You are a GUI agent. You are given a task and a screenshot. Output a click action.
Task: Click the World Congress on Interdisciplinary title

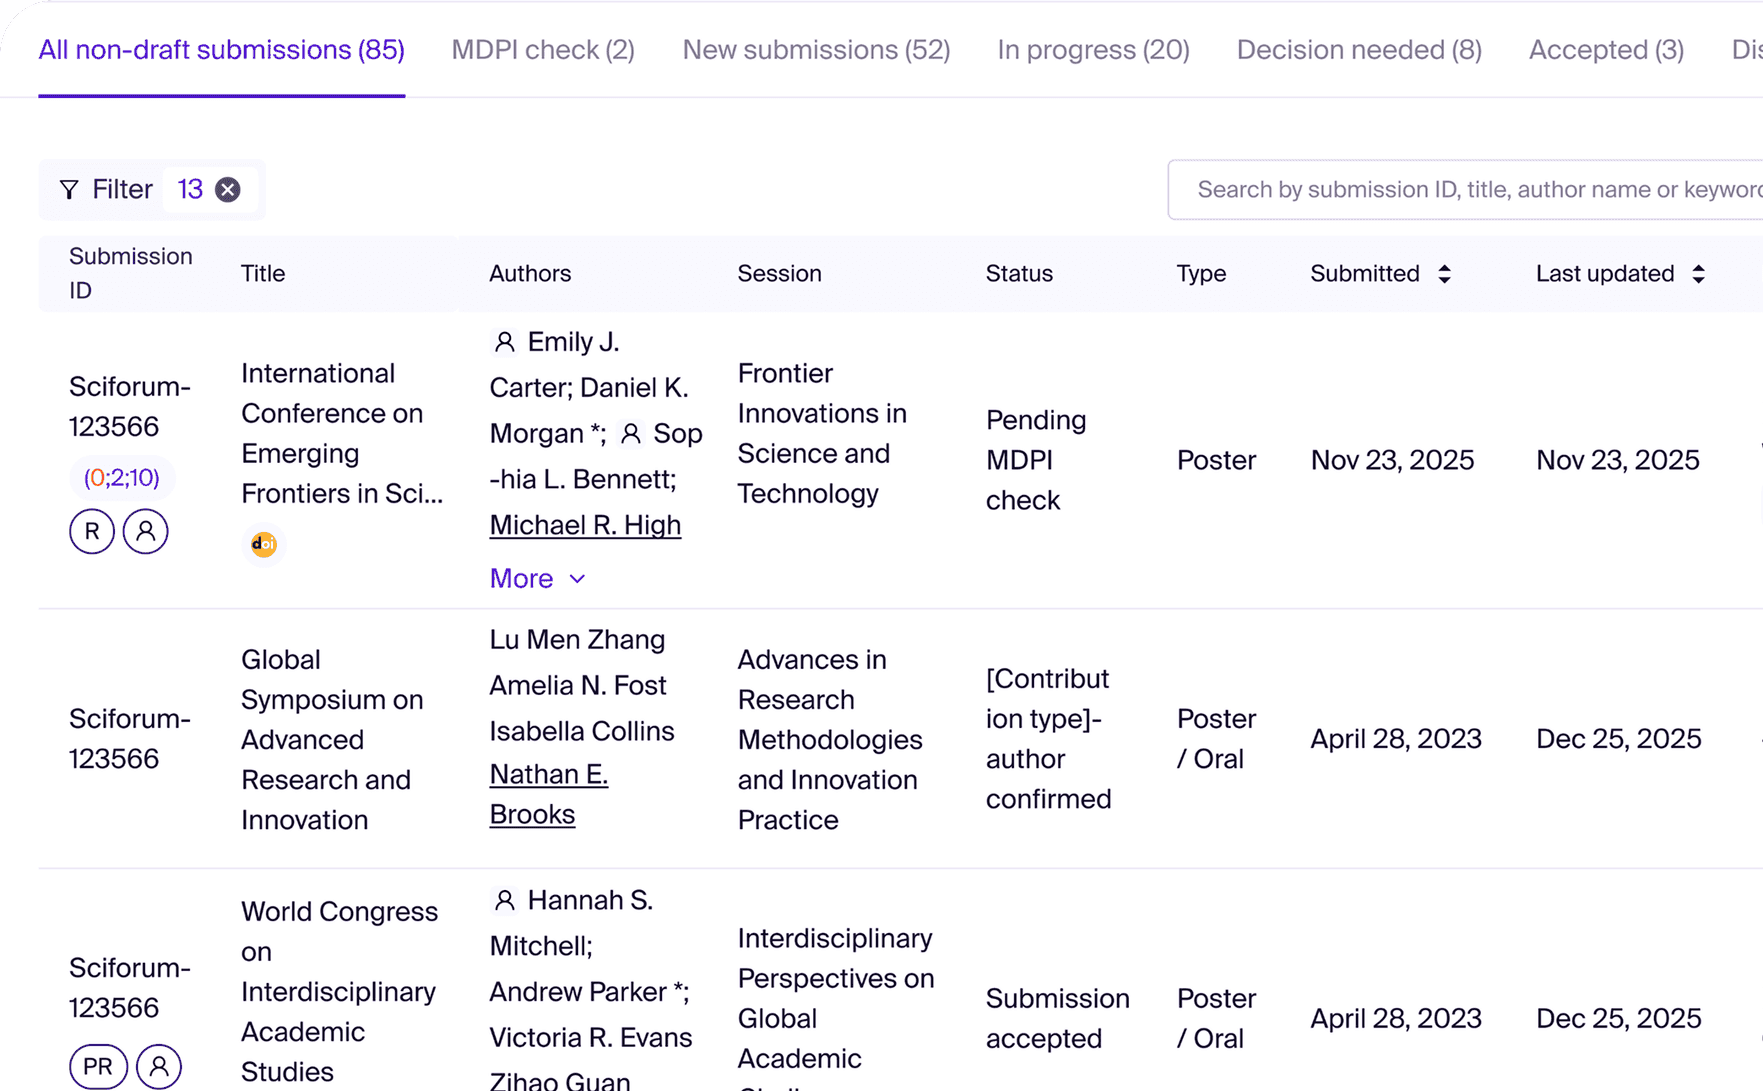click(x=339, y=991)
